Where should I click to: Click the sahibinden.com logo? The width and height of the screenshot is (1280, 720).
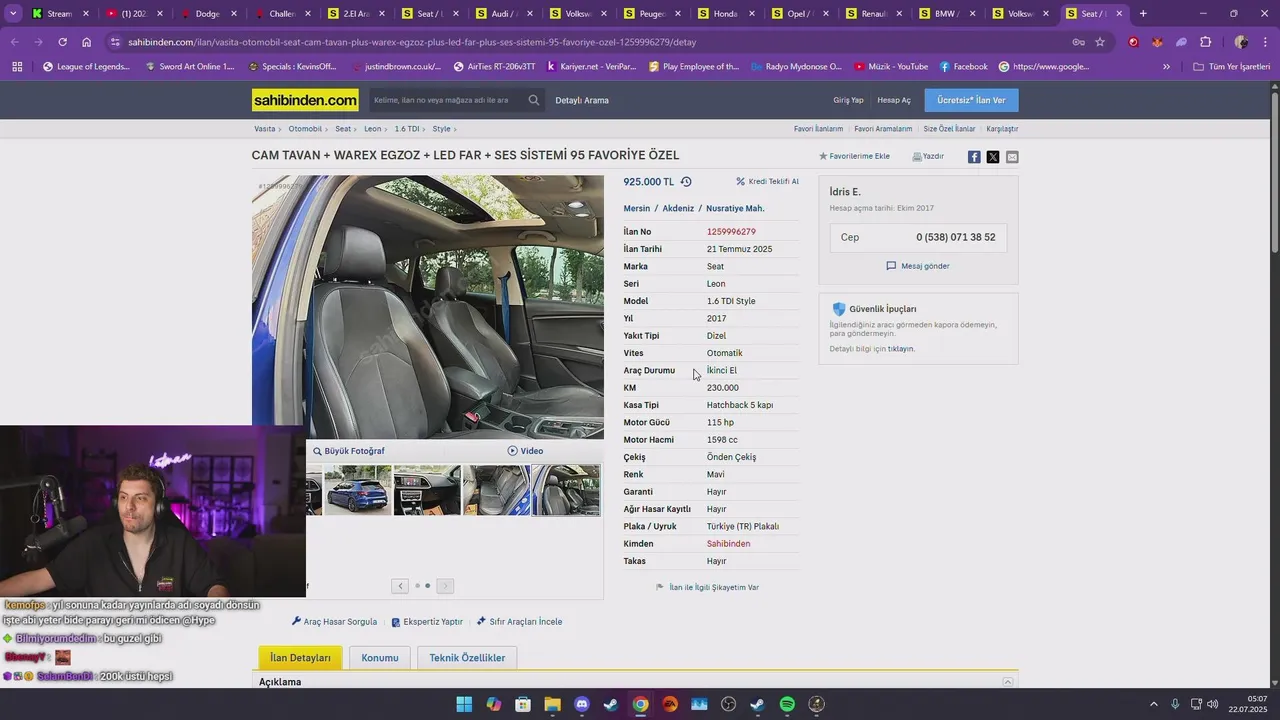[305, 100]
